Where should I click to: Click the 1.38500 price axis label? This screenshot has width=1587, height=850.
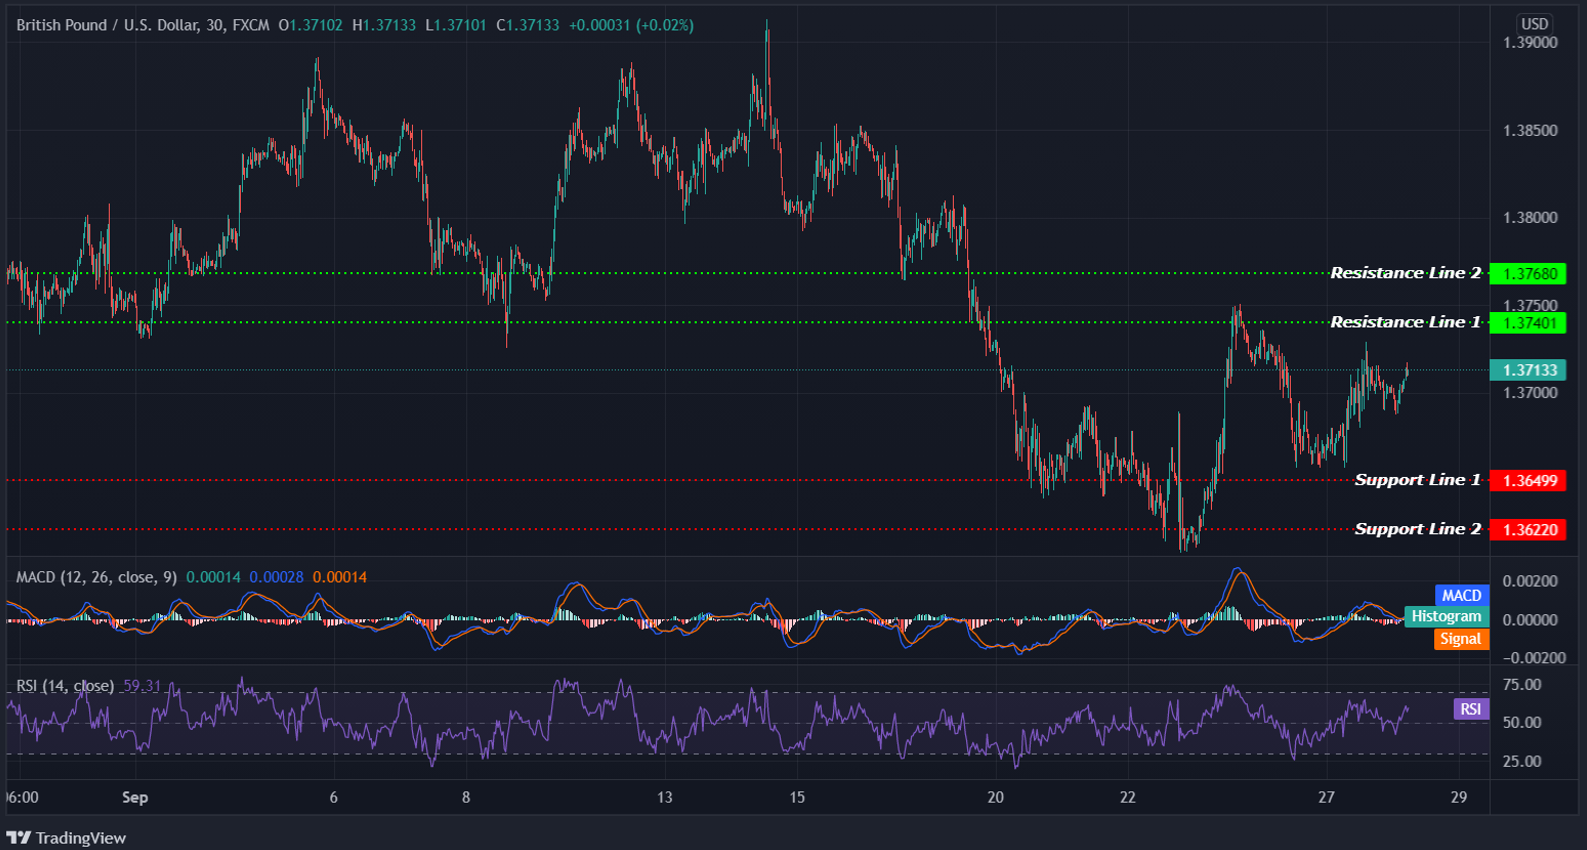click(1530, 131)
